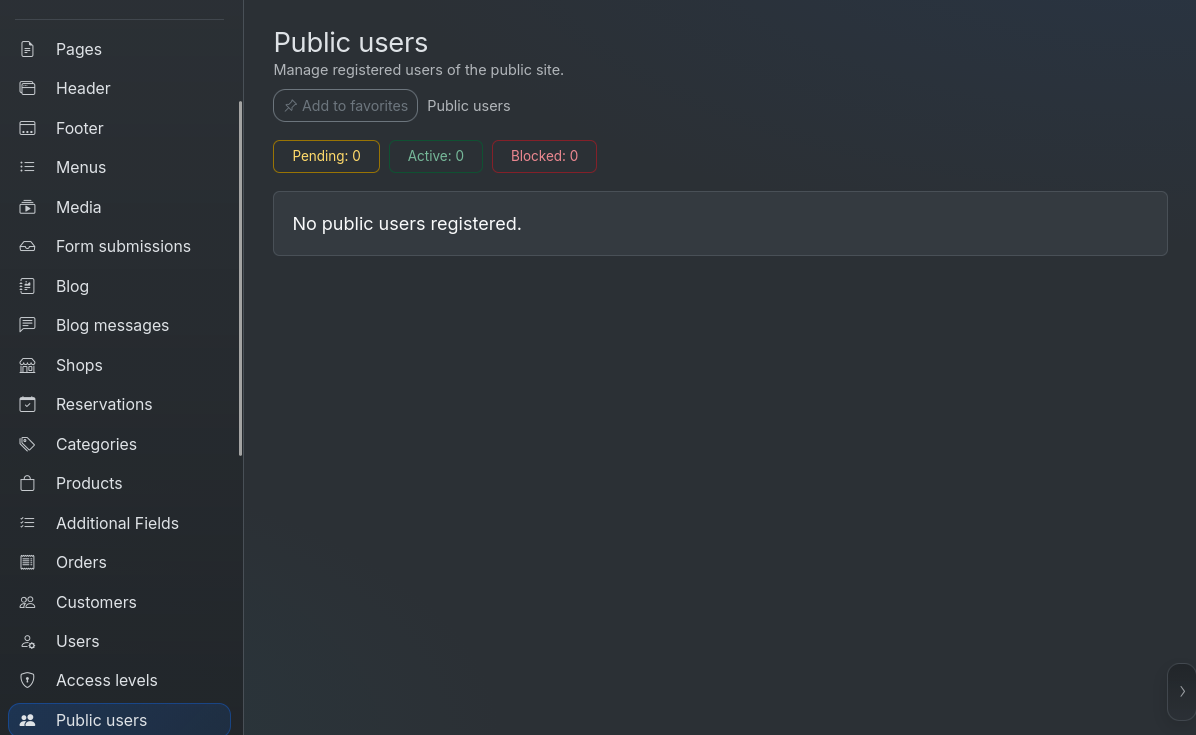Click Add to favorites button

point(346,106)
